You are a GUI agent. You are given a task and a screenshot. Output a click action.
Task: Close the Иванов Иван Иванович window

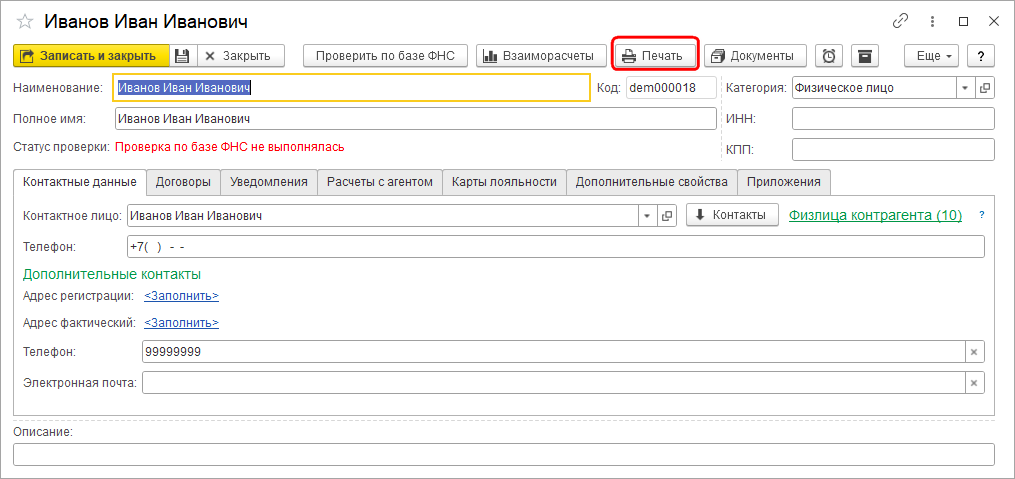[994, 21]
